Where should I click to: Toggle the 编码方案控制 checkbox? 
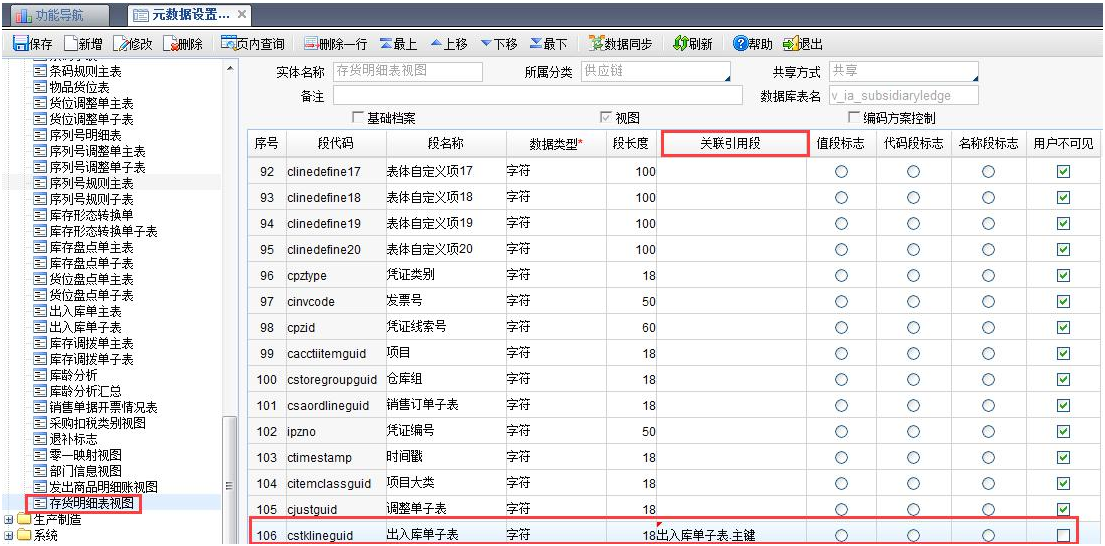pos(853,118)
